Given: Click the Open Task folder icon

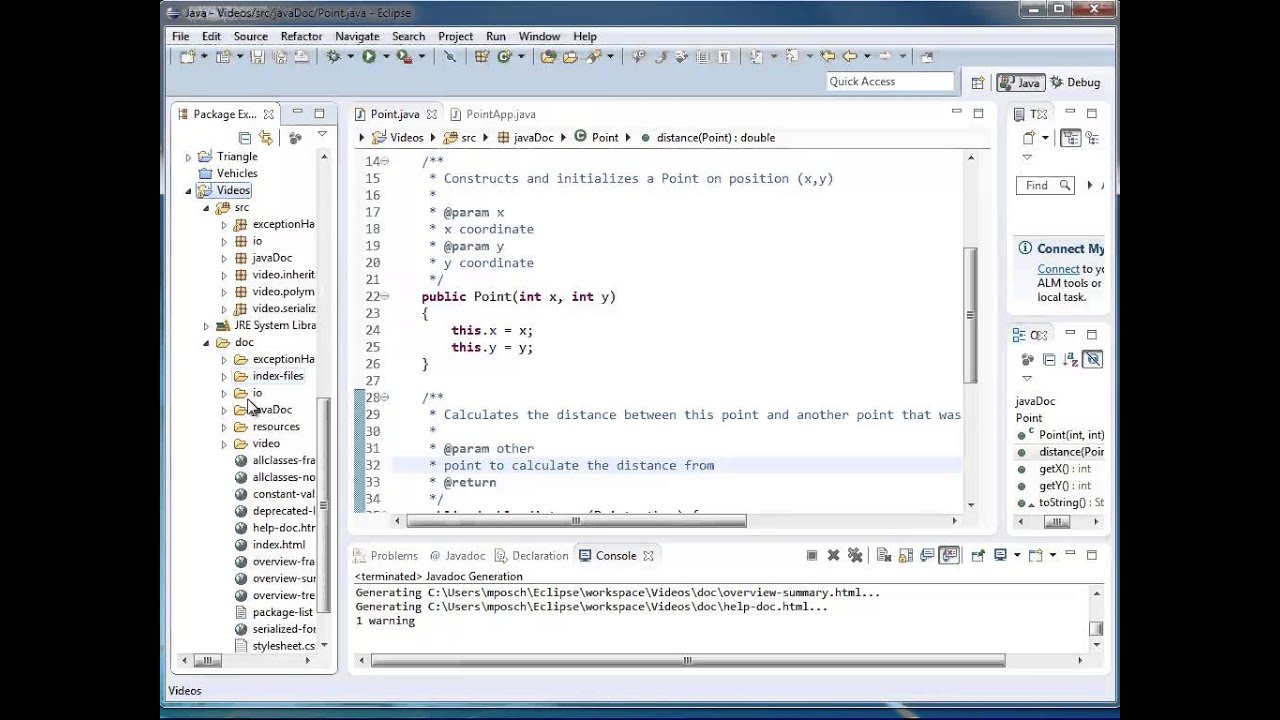Looking at the screenshot, I should 570,57.
